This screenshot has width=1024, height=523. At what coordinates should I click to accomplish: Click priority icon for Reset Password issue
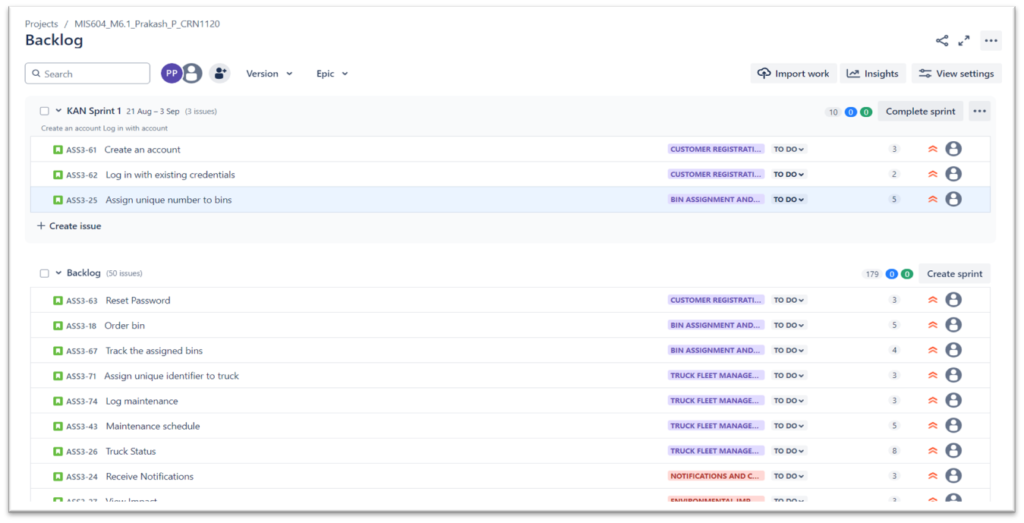pyautogui.click(x=932, y=300)
